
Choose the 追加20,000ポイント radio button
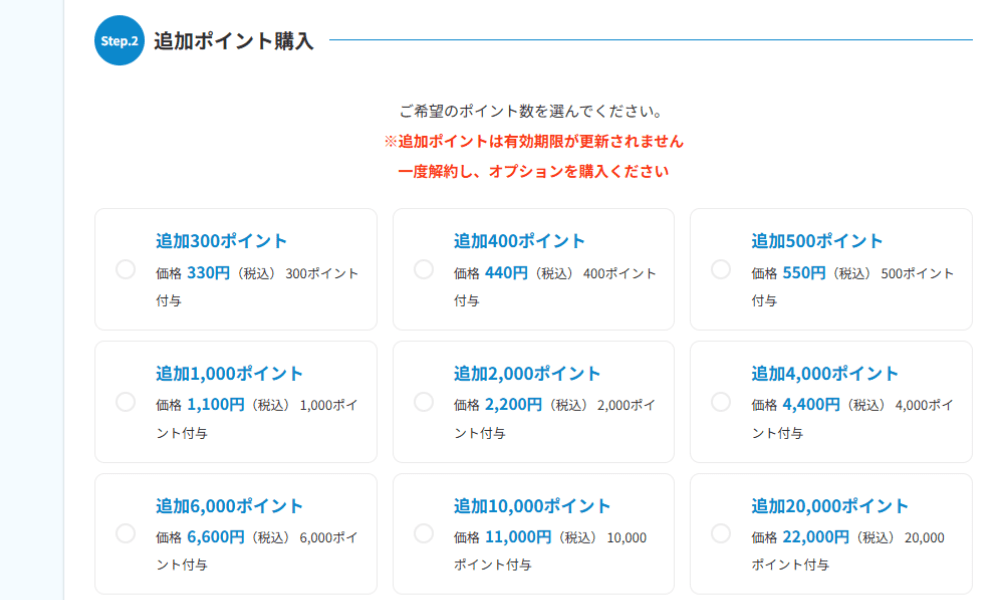coord(721,533)
